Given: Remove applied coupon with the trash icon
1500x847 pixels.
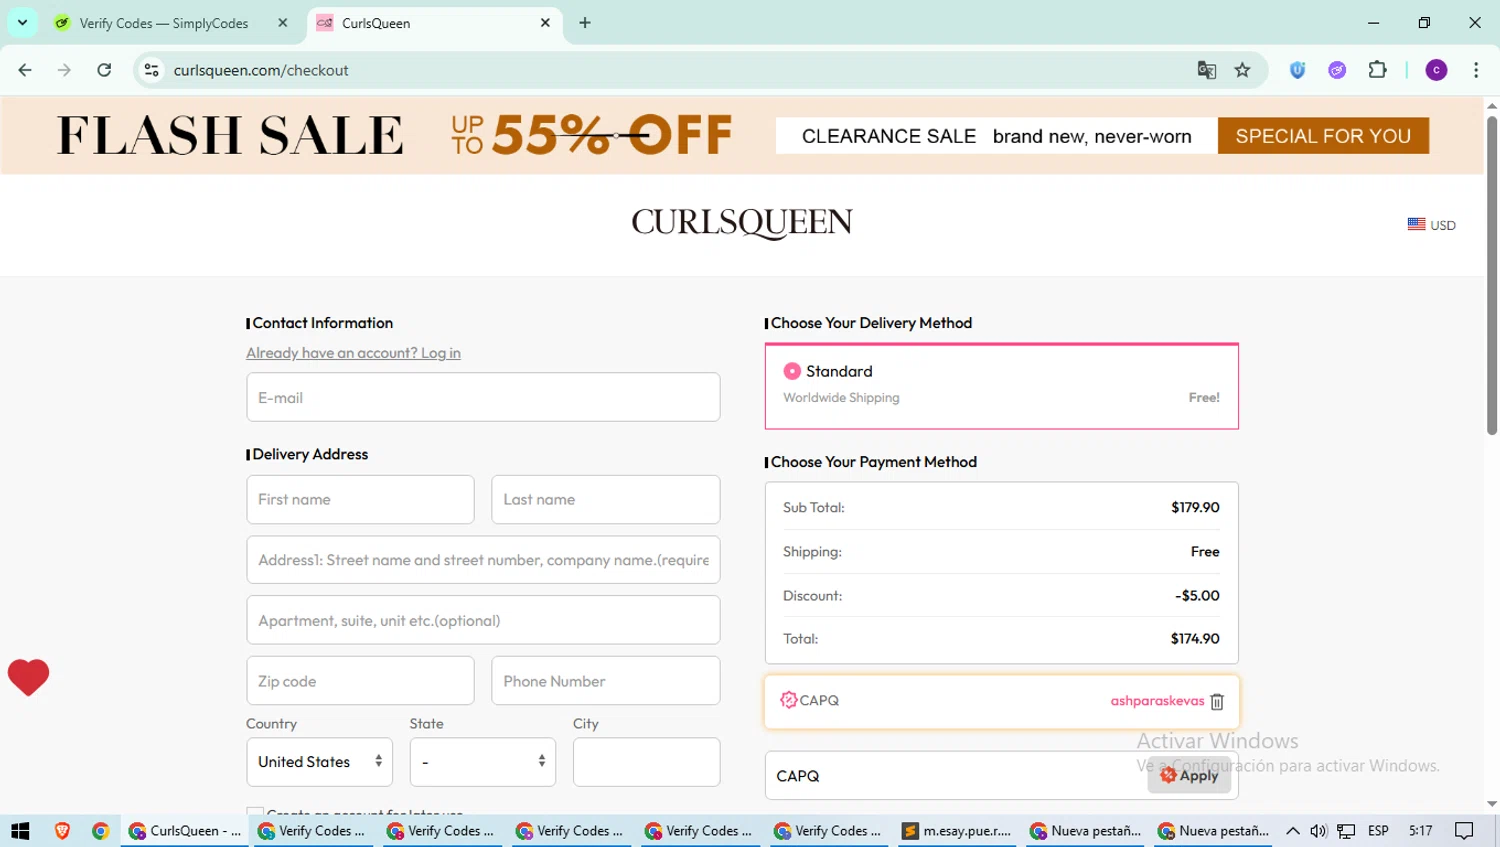Looking at the screenshot, I should point(1217,701).
